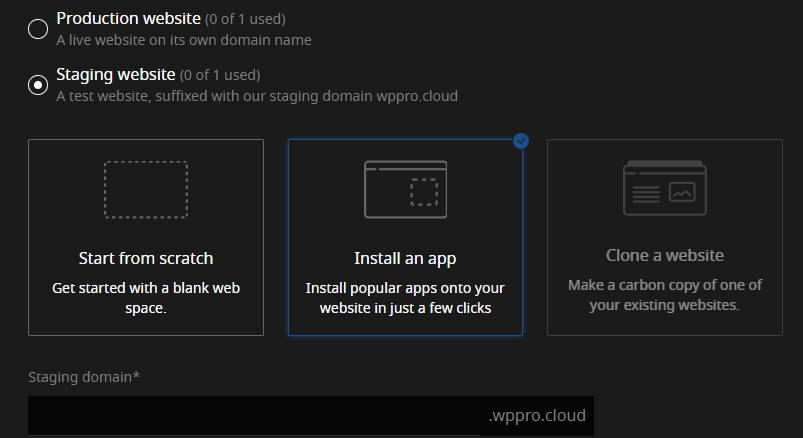
Task: Click 'A live website on its own domain name'
Action: pyautogui.click(x=184, y=41)
